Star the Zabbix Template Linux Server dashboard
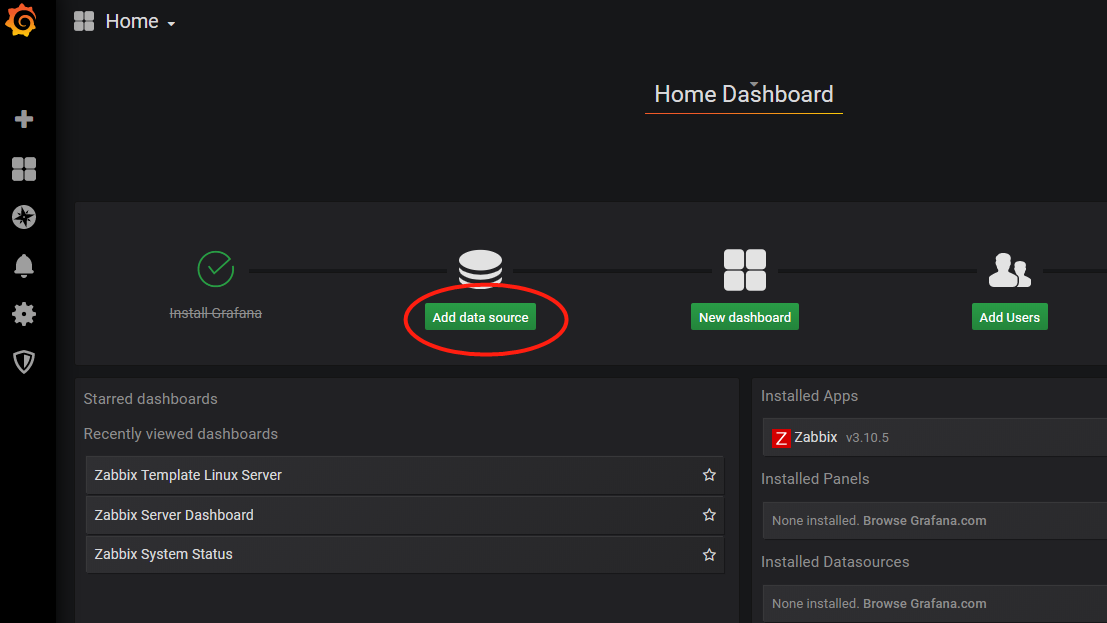This screenshot has width=1107, height=623. click(x=709, y=475)
